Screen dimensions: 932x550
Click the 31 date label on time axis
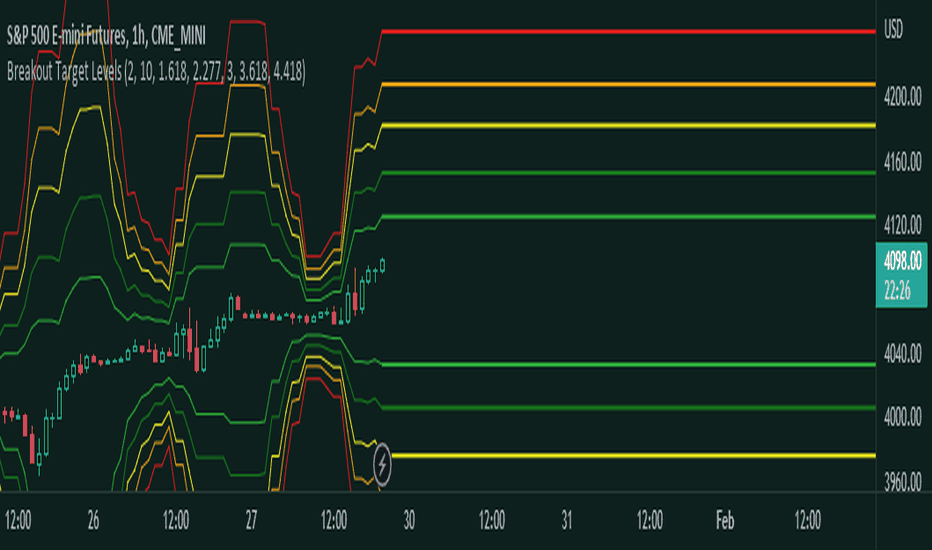tap(566, 521)
